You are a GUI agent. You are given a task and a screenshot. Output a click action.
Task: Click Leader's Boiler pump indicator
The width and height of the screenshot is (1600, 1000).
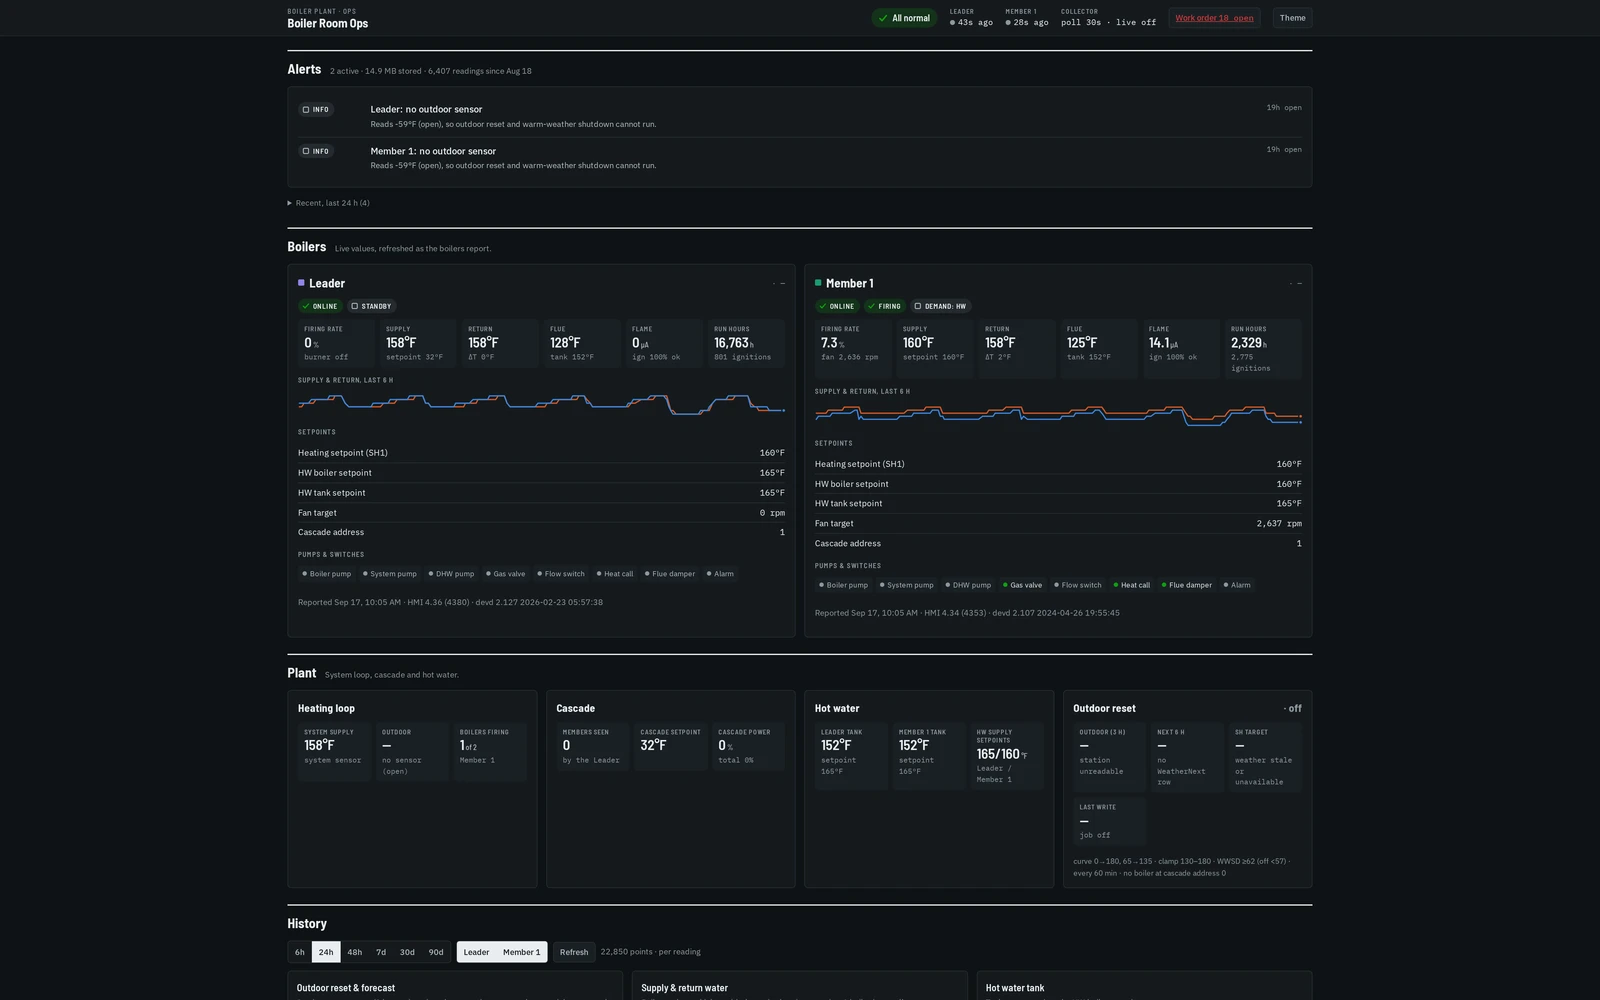click(x=327, y=574)
